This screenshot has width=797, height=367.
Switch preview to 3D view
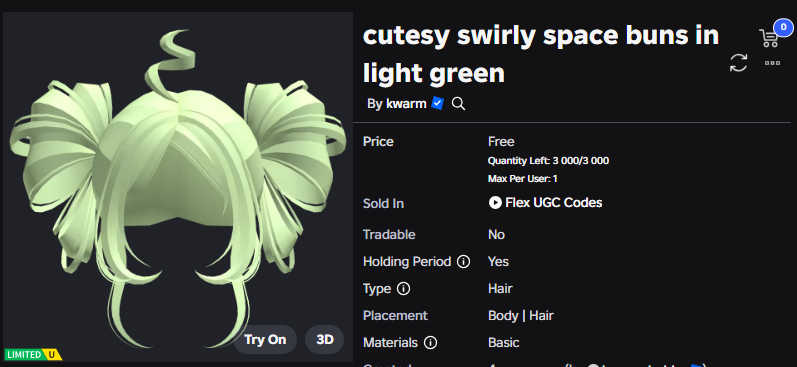pyautogui.click(x=325, y=340)
